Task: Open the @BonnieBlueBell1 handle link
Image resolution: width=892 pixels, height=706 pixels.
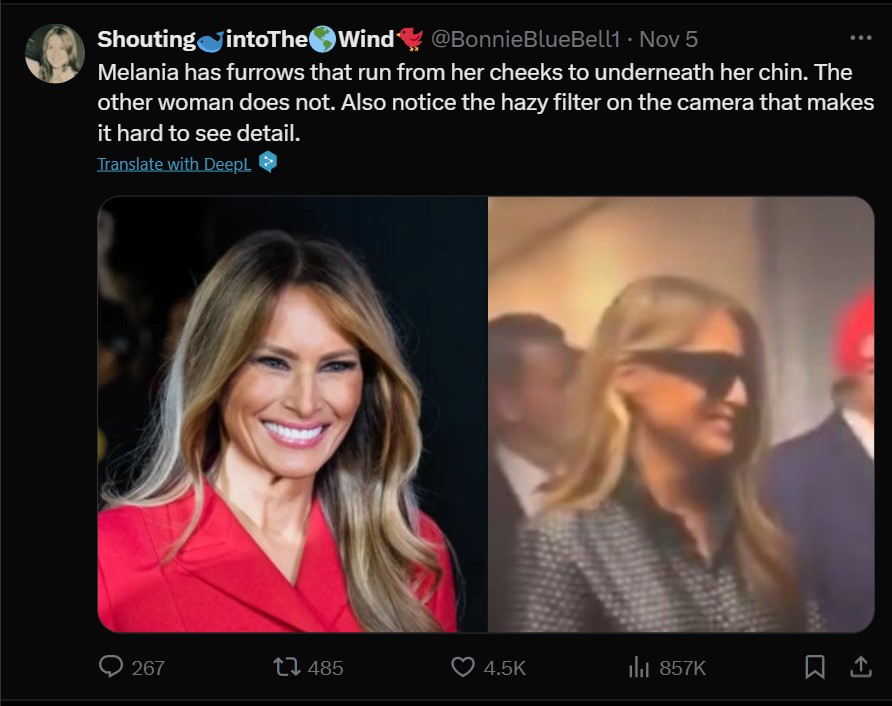Action: click(x=528, y=39)
